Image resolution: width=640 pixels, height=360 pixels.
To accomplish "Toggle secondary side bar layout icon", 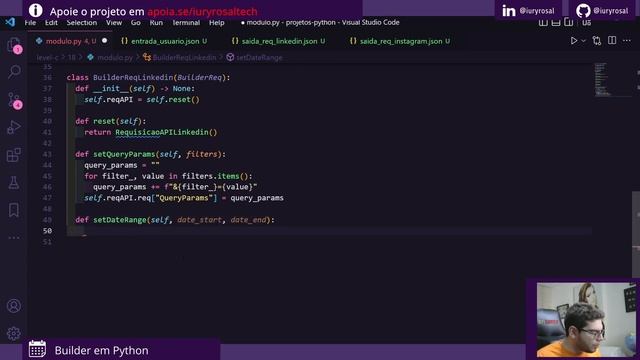I will [x=569, y=22].
